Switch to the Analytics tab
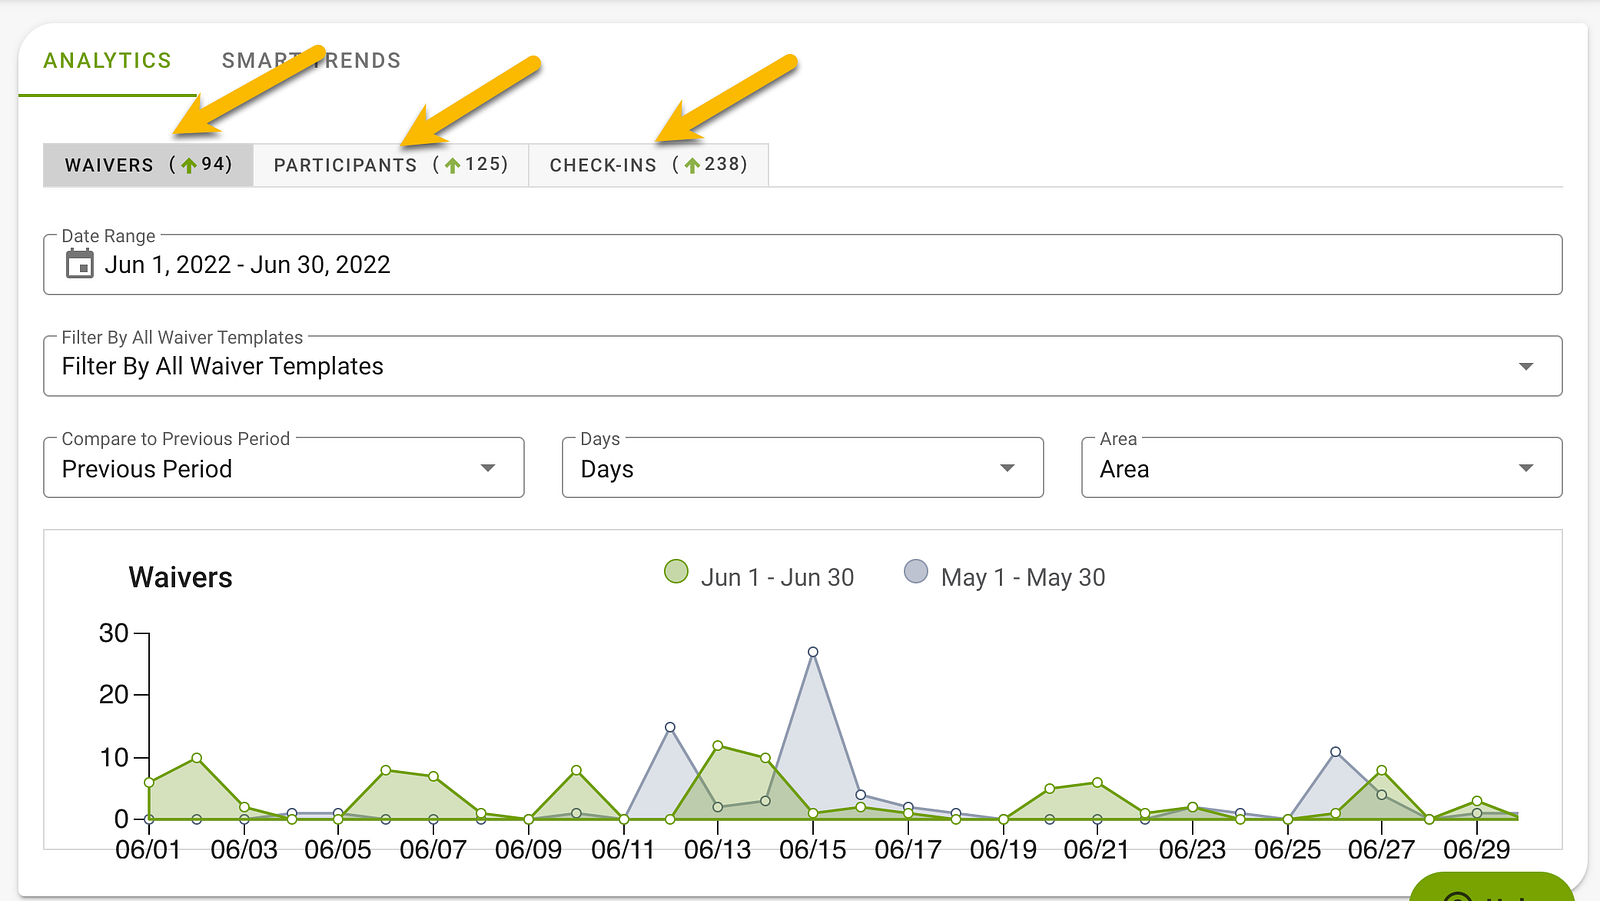The image size is (1600, 901). [107, 60]
